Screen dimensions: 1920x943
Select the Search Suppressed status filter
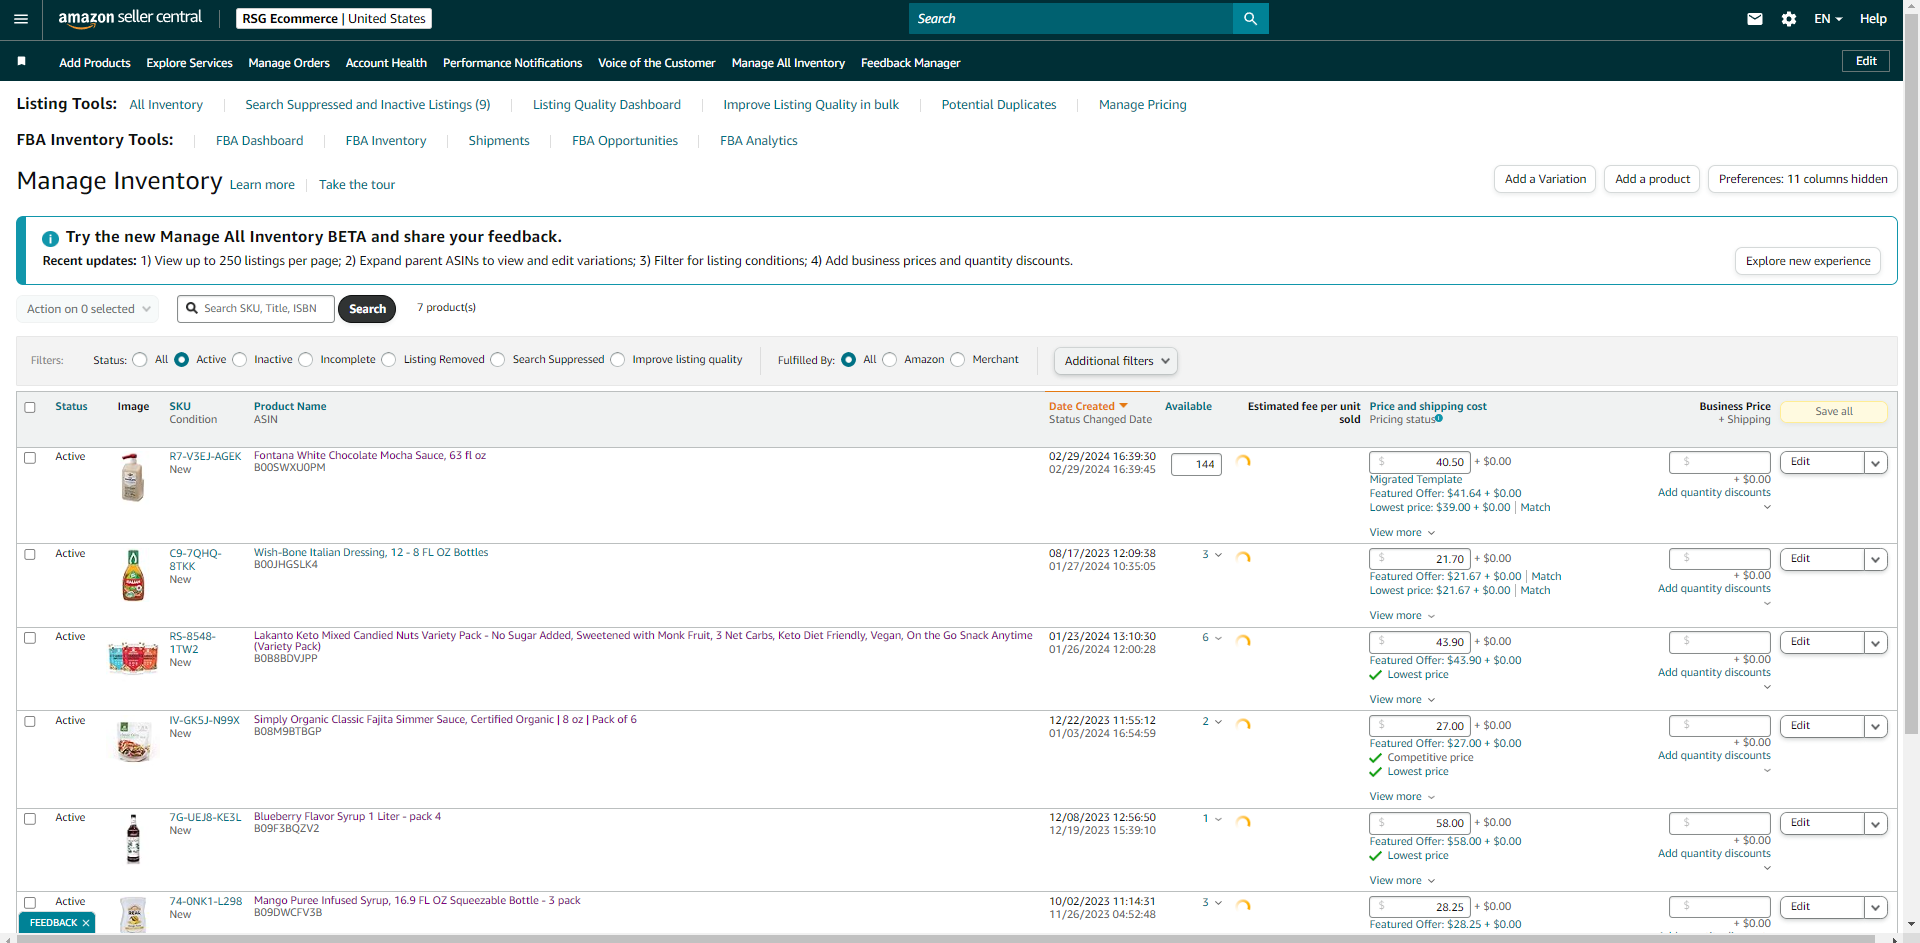[x=498, y=360]
